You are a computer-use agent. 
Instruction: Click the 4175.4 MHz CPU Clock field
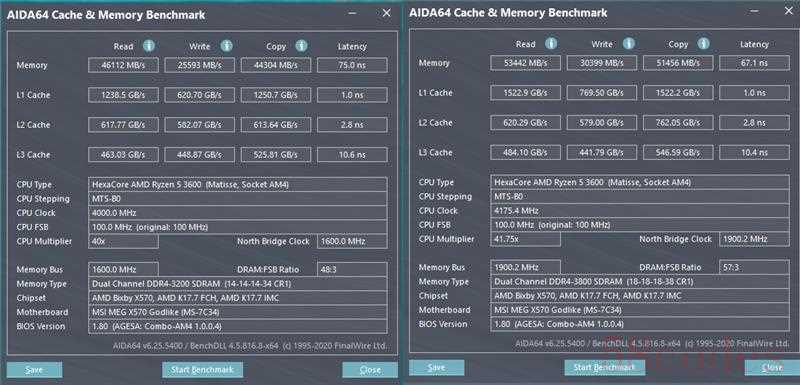coord(640,211)
